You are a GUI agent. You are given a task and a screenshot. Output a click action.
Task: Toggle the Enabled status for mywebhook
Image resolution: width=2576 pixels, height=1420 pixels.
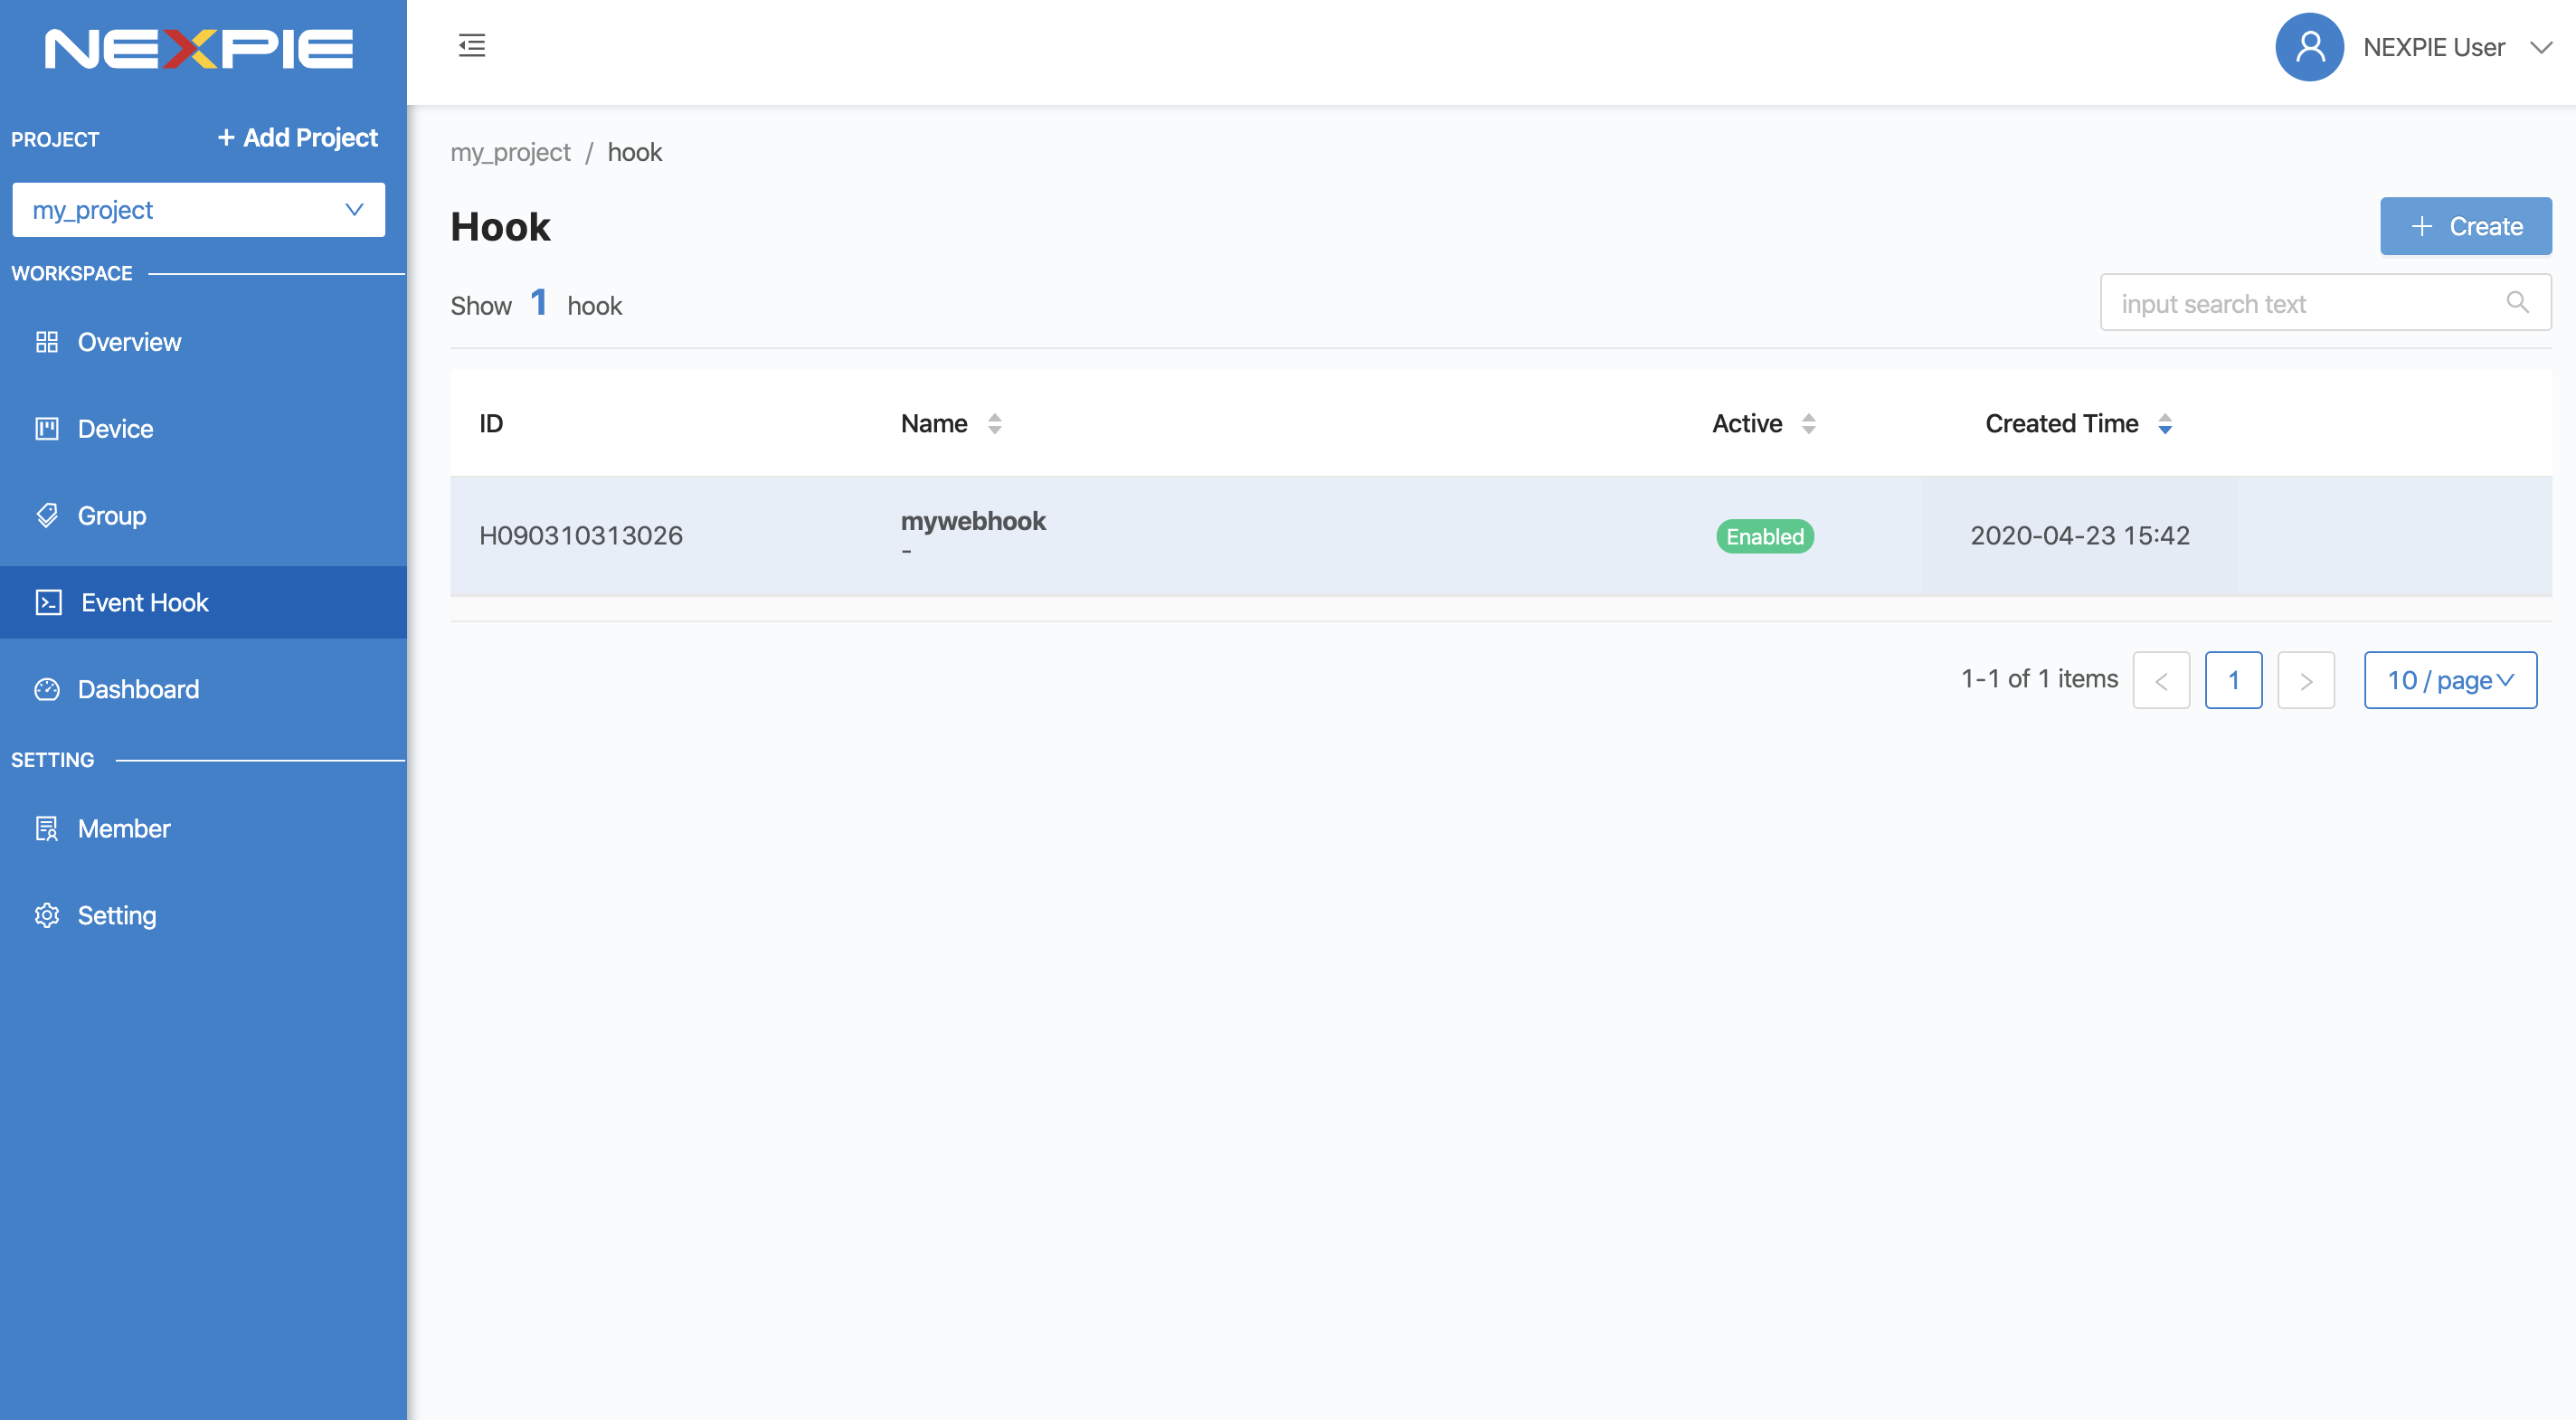pos(1765,534)
